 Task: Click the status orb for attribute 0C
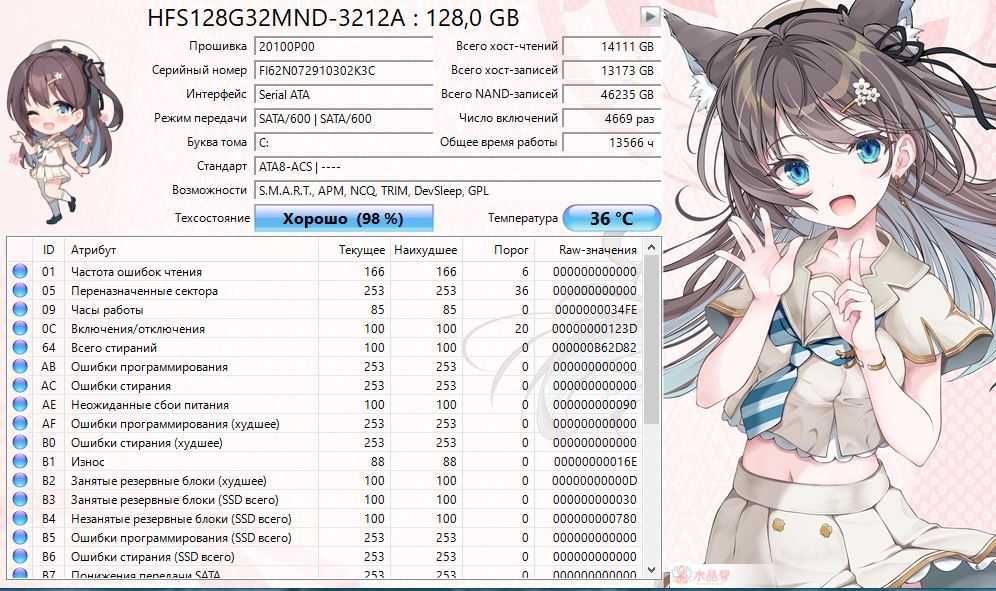(x=20, y=329)
